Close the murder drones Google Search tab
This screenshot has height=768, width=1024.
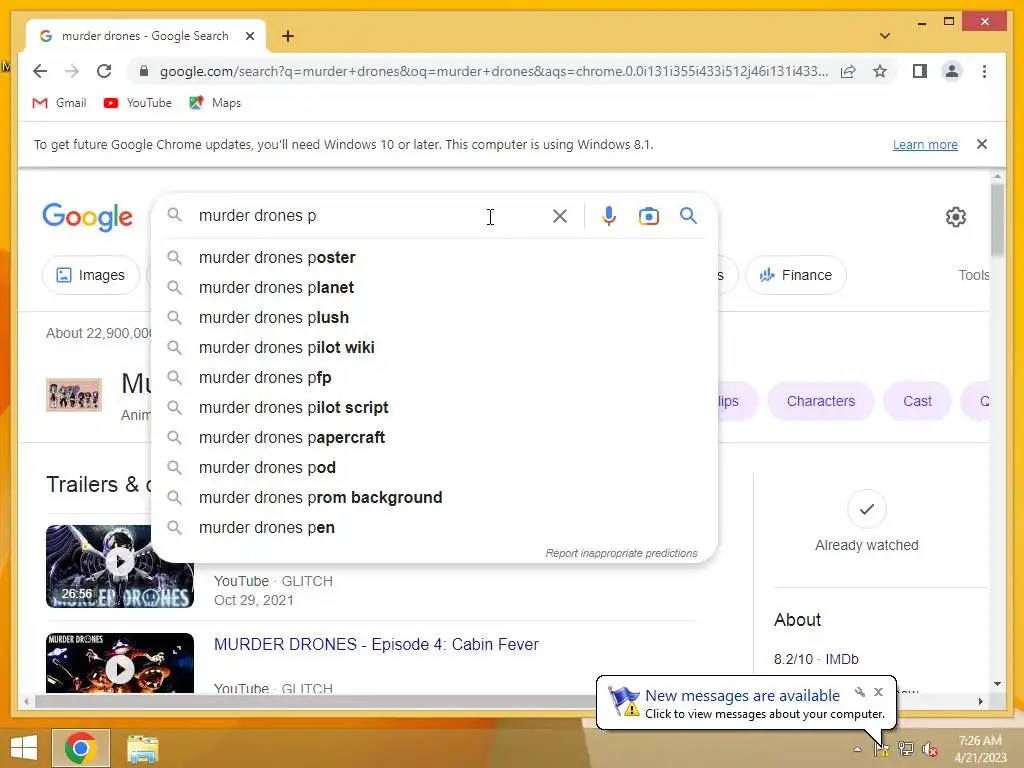coord(249,36)
